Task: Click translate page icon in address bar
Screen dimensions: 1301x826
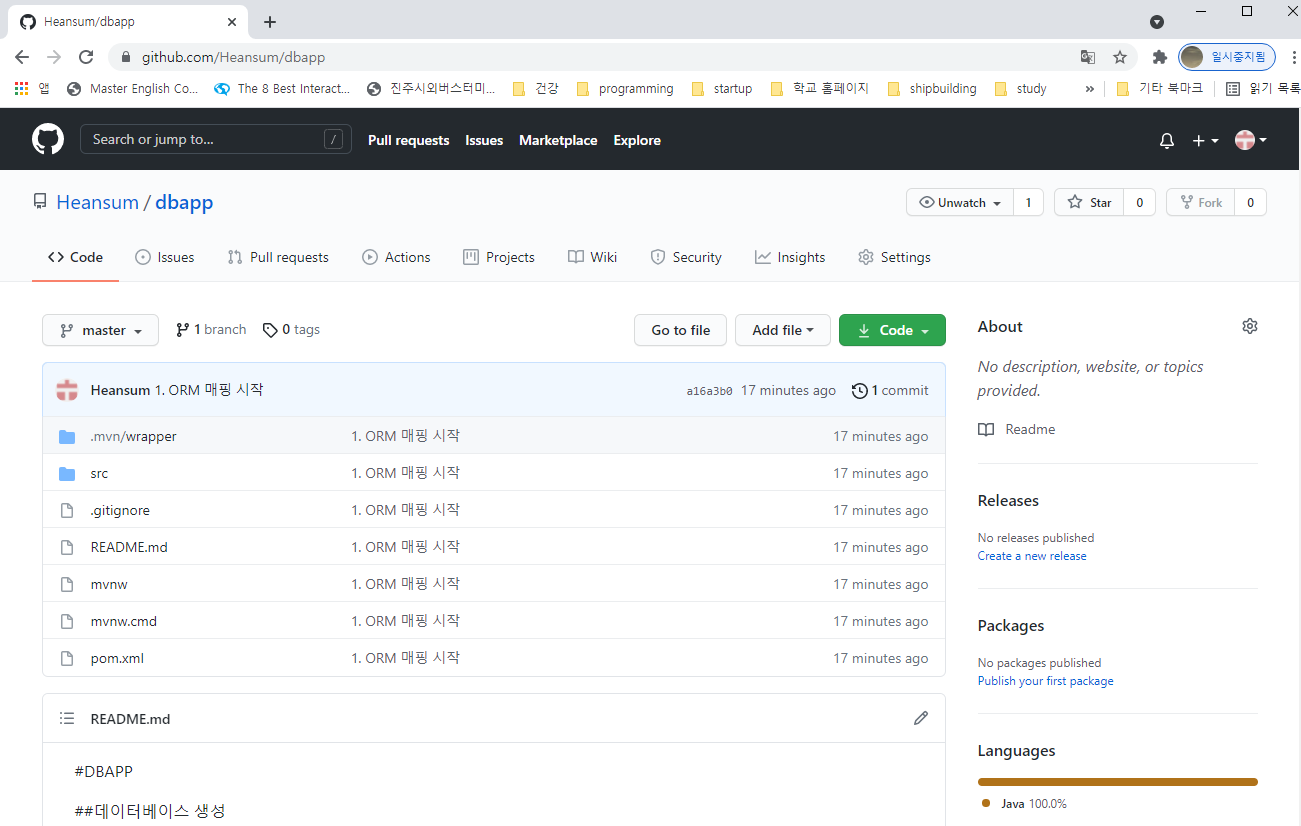Action: 1088,57
